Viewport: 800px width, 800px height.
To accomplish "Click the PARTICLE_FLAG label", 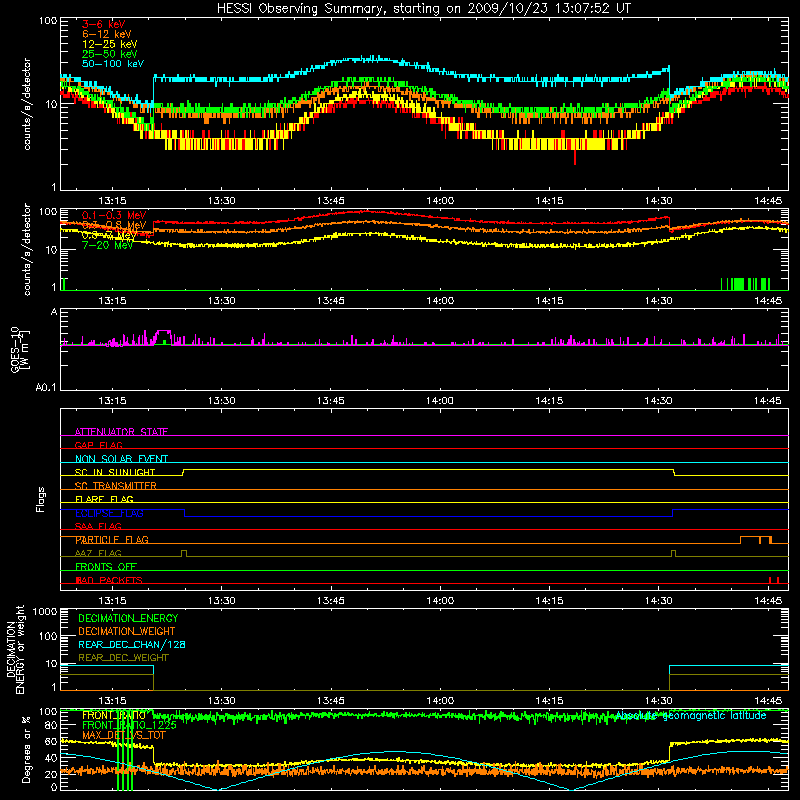I will (x=112, y=540).
